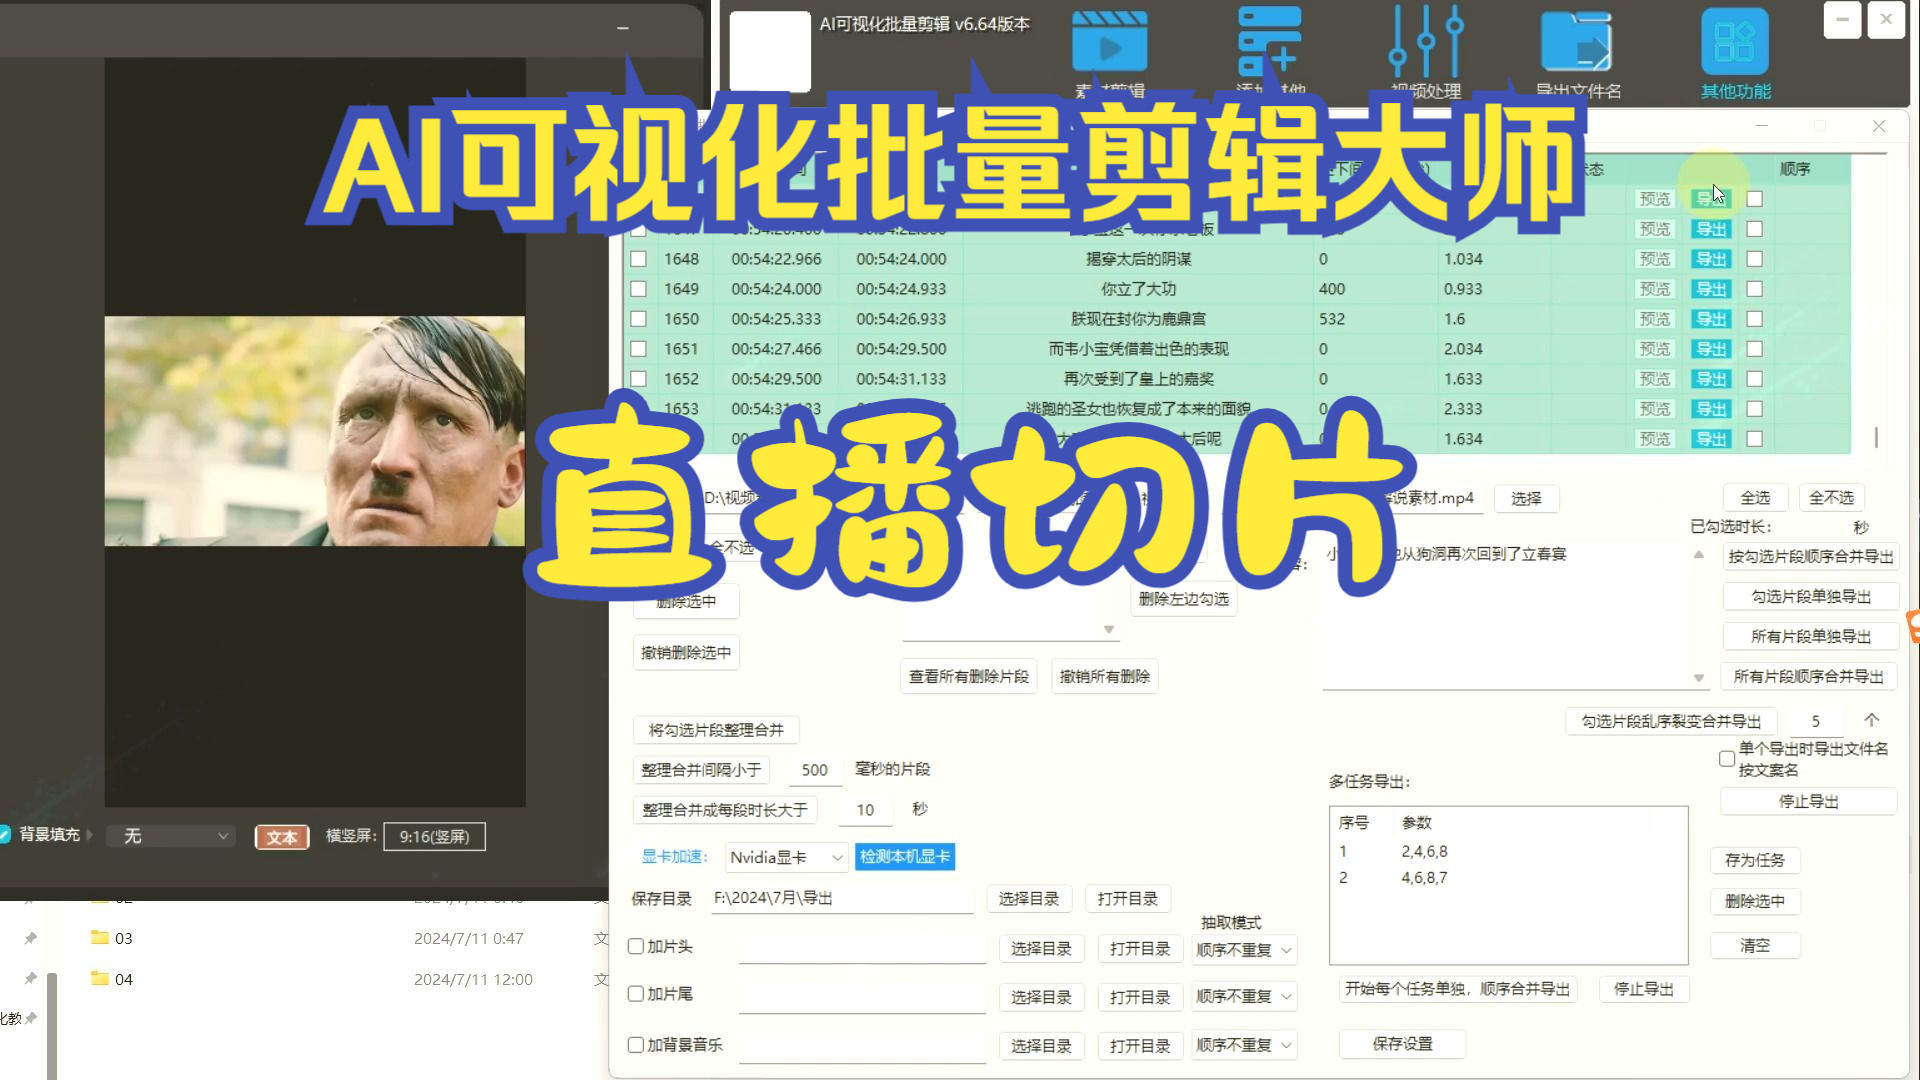
Task: Open the Nvidia显卡 acceleration dropdown
Action: pos(786,857)
